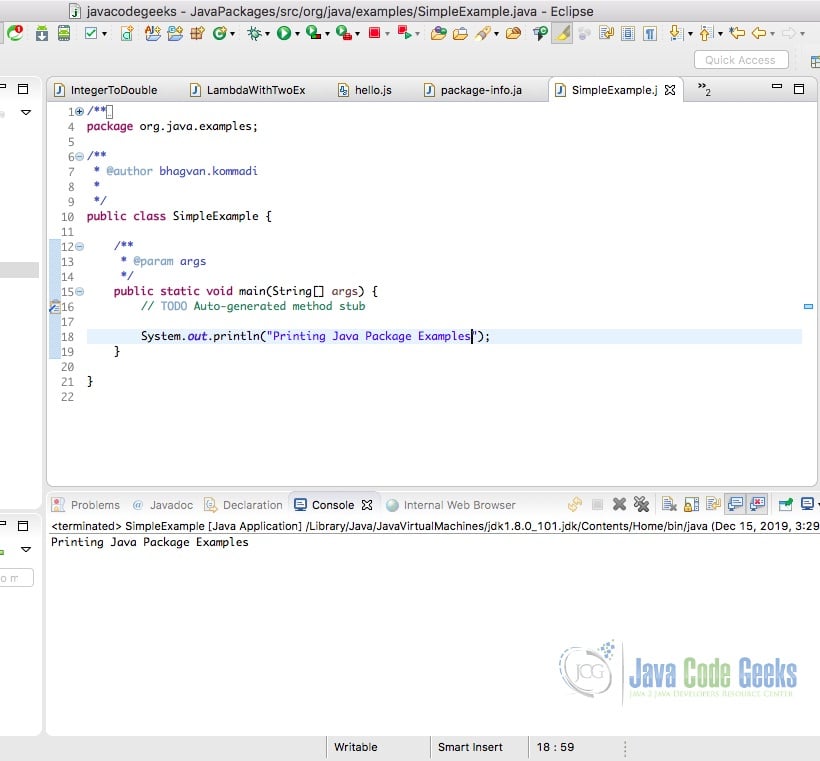The image size is (820, 761).
Task: Open the hidden editor tabs chevron
Action: point(704,89)
